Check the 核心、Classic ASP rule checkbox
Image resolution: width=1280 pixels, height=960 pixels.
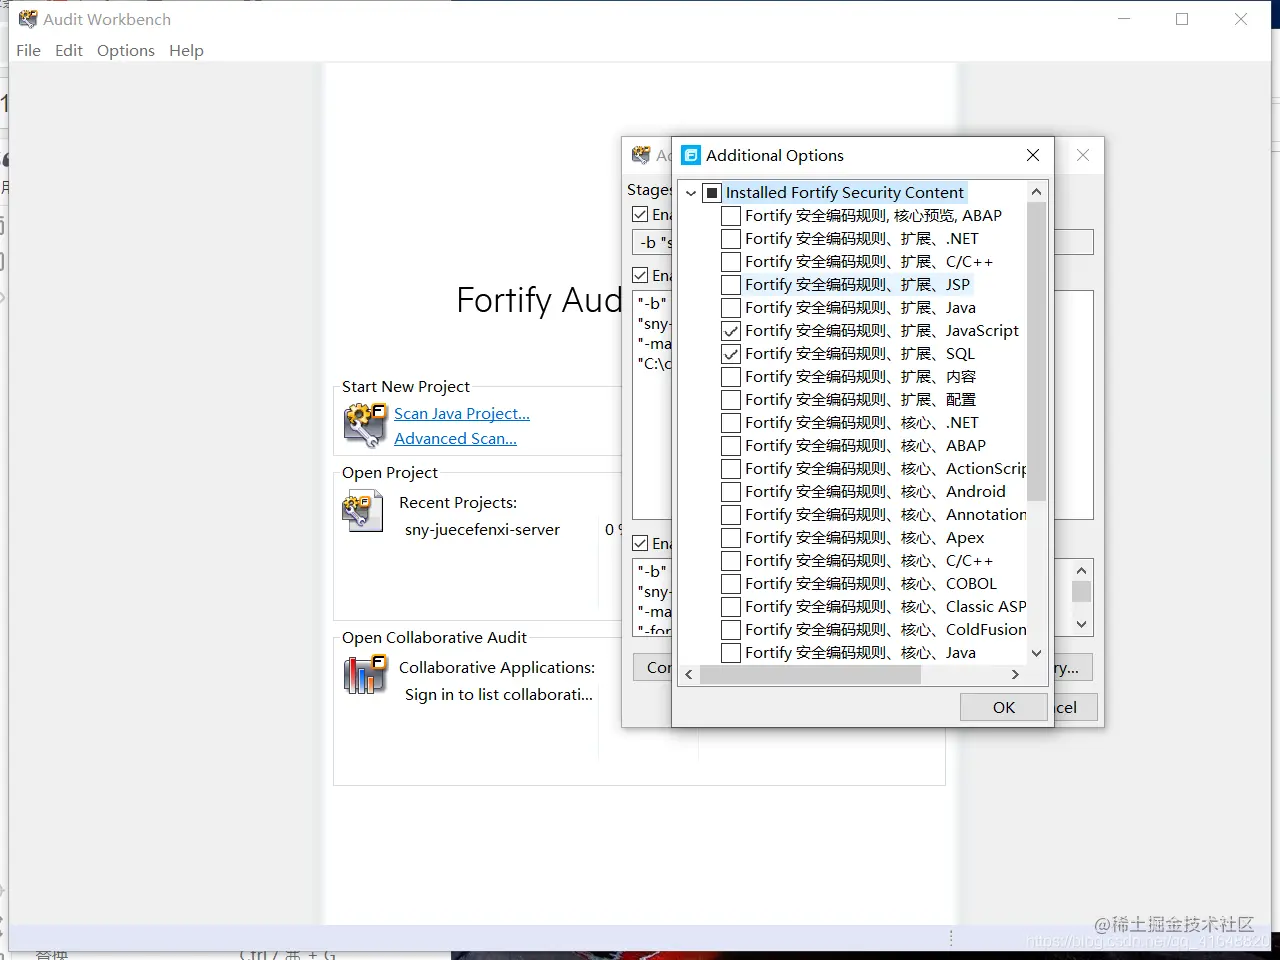click(731, 606)
